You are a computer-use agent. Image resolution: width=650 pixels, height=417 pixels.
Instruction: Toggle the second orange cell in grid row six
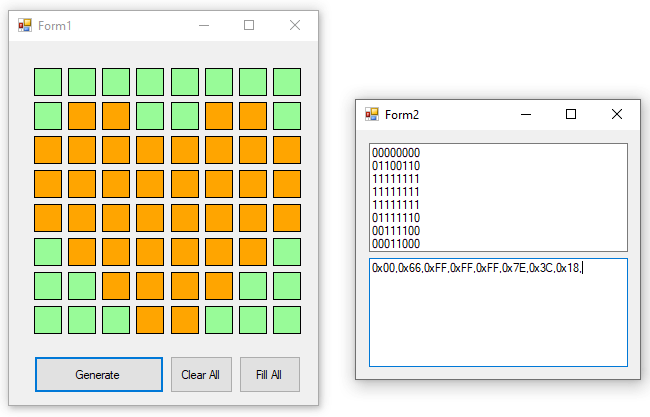click(x=116, y=252)
